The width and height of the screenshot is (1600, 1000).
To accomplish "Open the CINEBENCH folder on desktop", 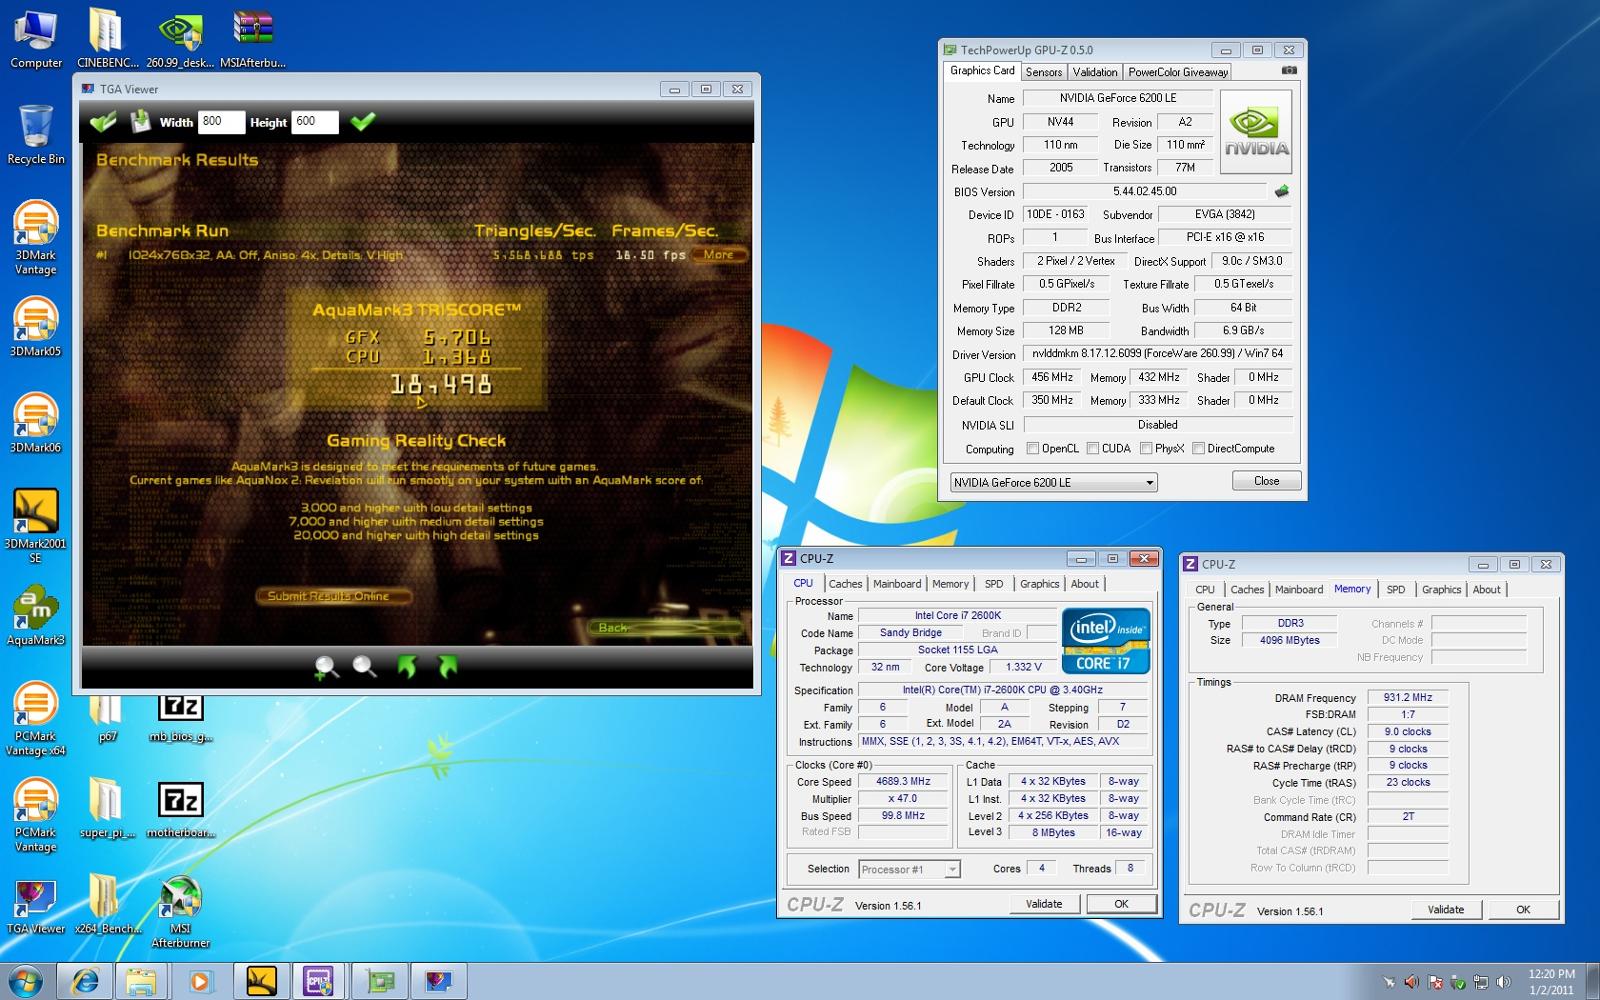I will click(x=108, y=38).
